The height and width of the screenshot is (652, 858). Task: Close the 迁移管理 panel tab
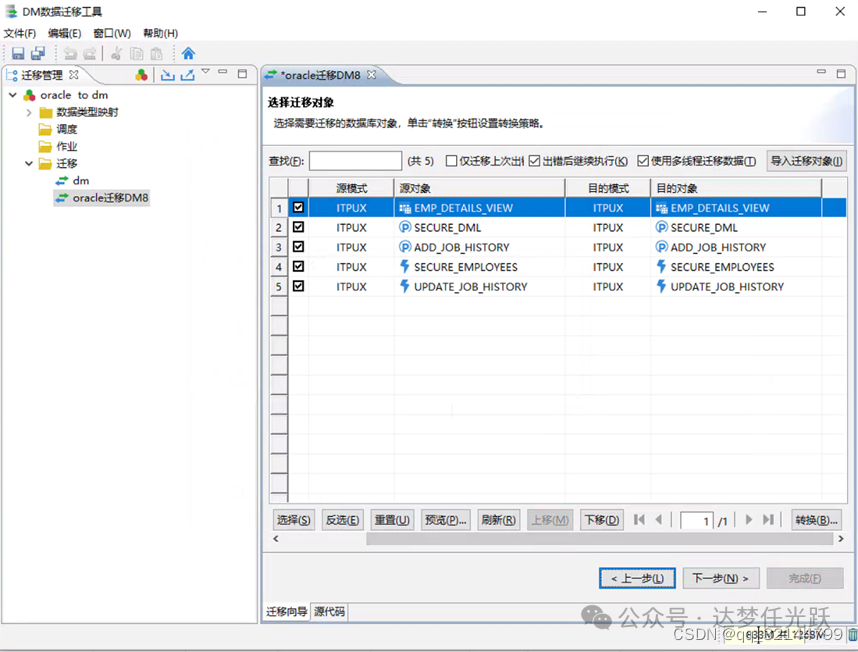click(74, 74)
